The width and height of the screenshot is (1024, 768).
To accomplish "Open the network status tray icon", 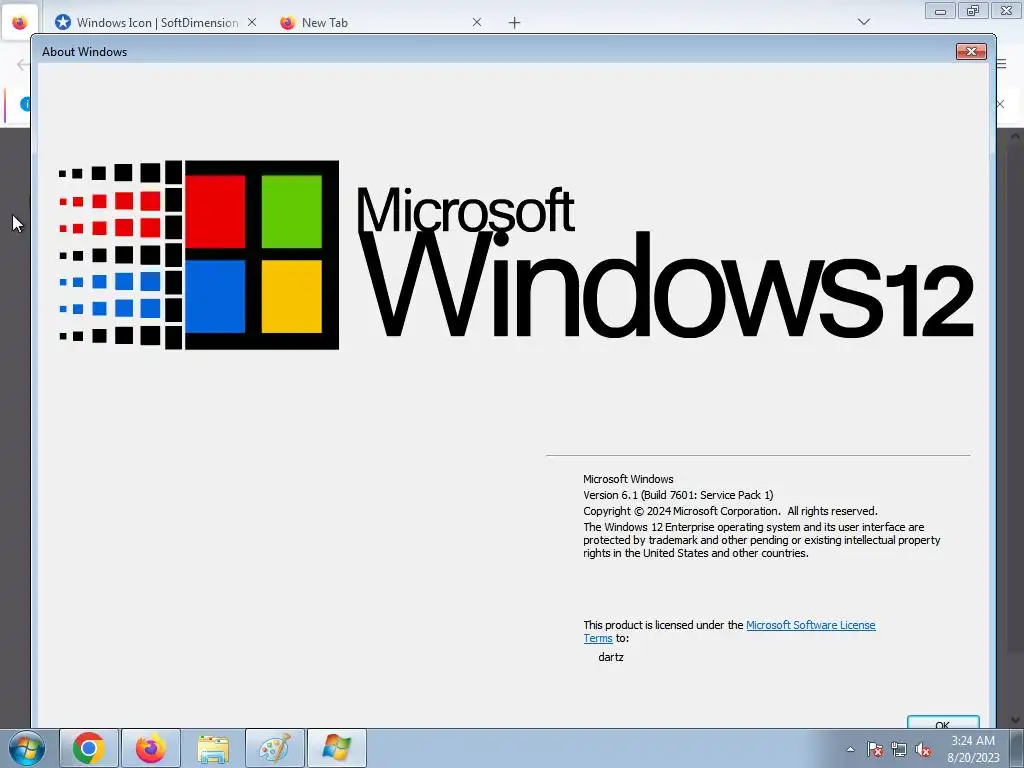I will pos(899,749).
